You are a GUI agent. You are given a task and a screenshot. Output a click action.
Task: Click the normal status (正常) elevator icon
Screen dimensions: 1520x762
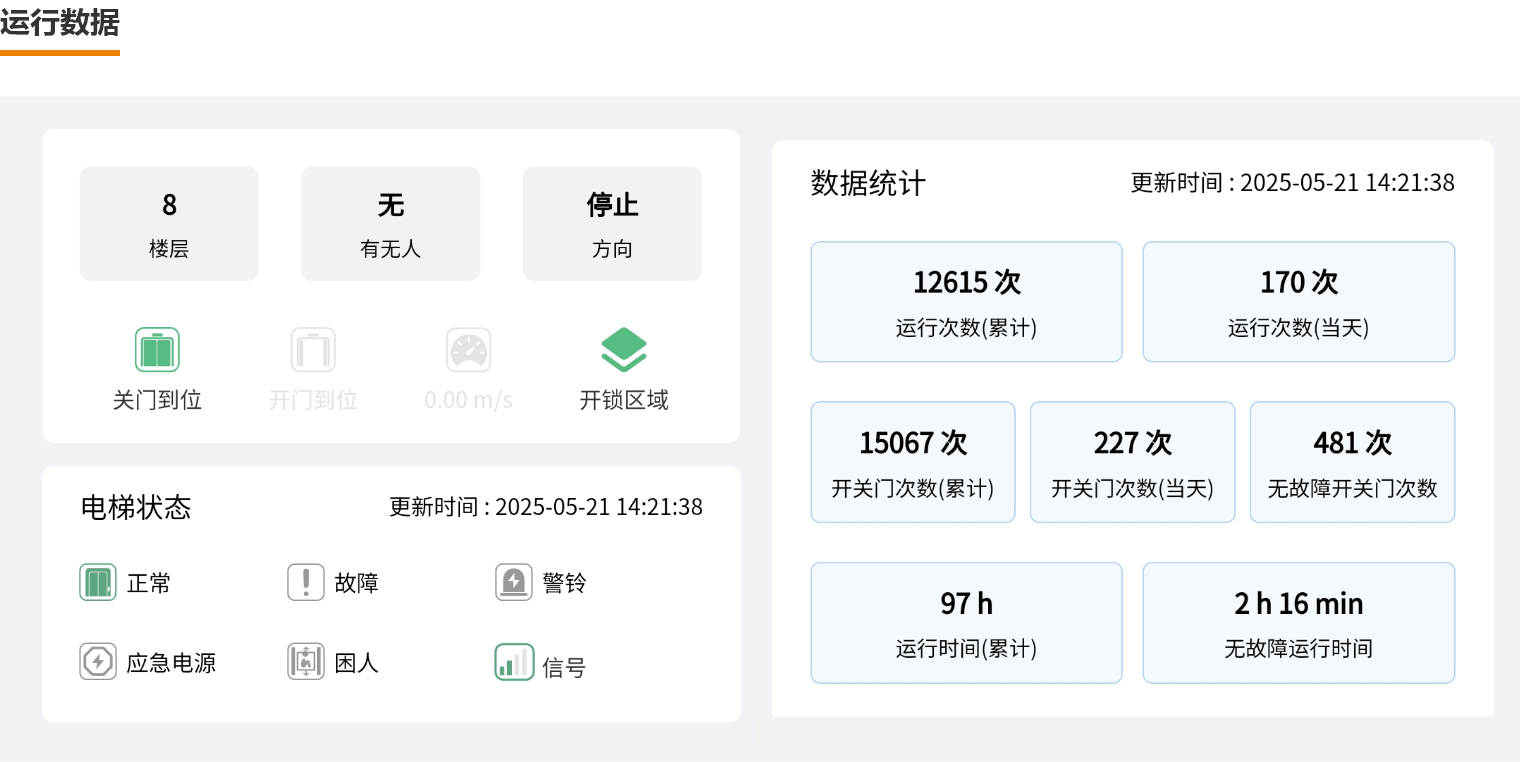pos(98,582)
